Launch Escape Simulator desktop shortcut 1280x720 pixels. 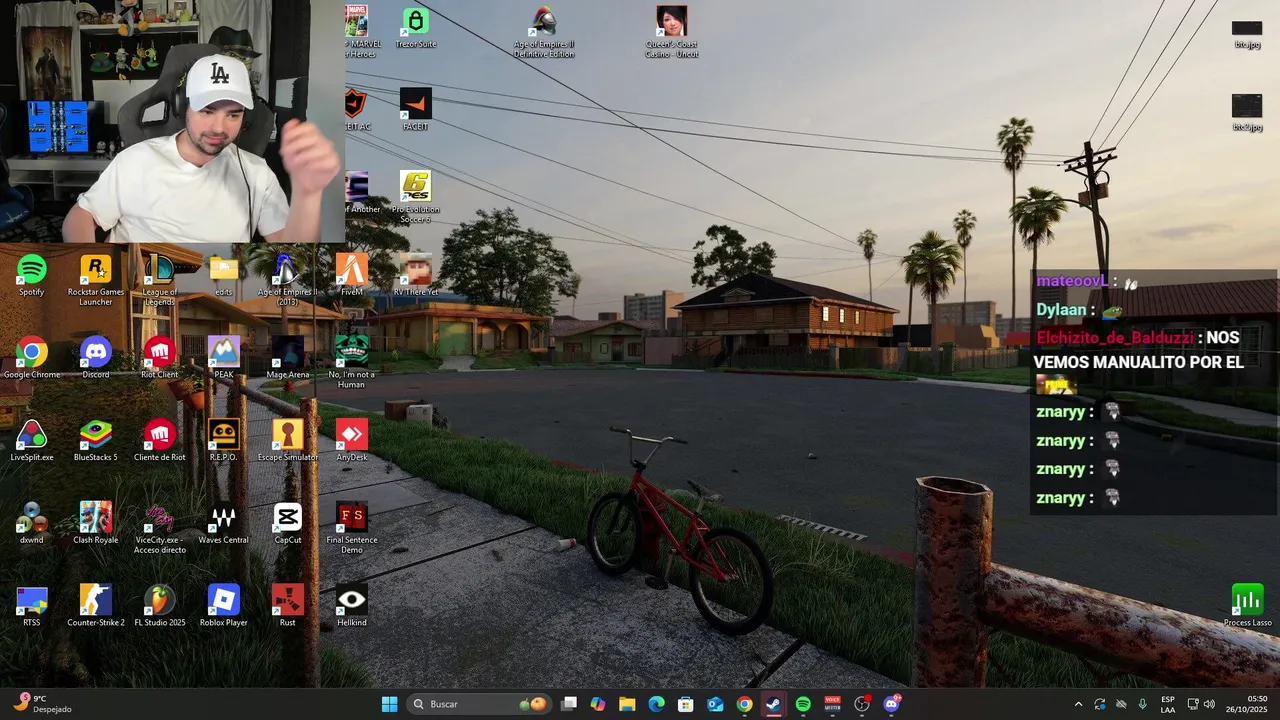287,441
